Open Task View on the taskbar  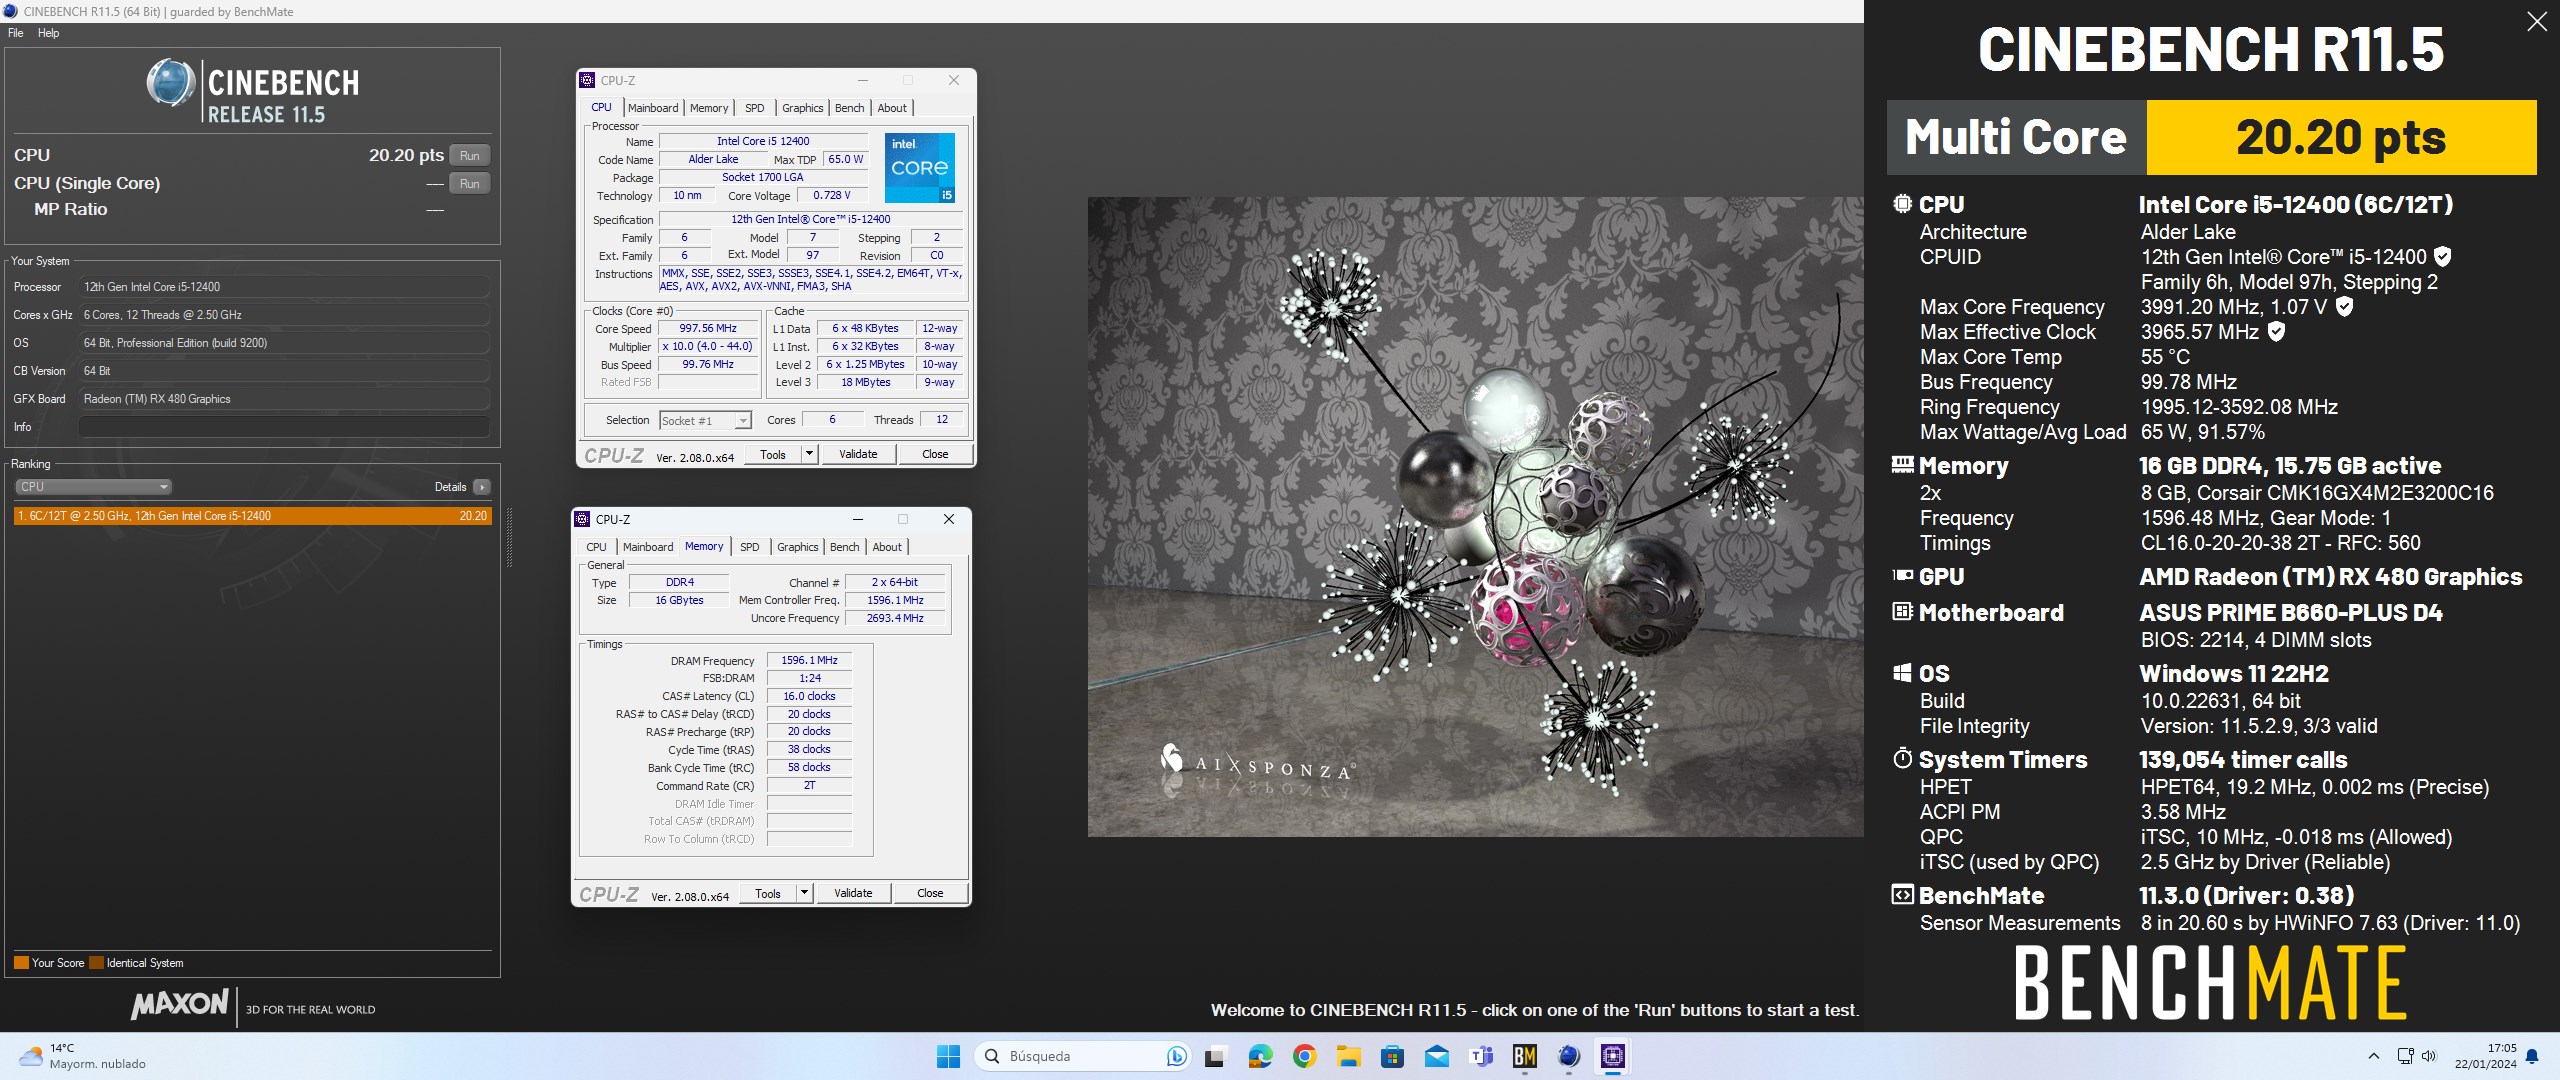coord(1215,1056)
